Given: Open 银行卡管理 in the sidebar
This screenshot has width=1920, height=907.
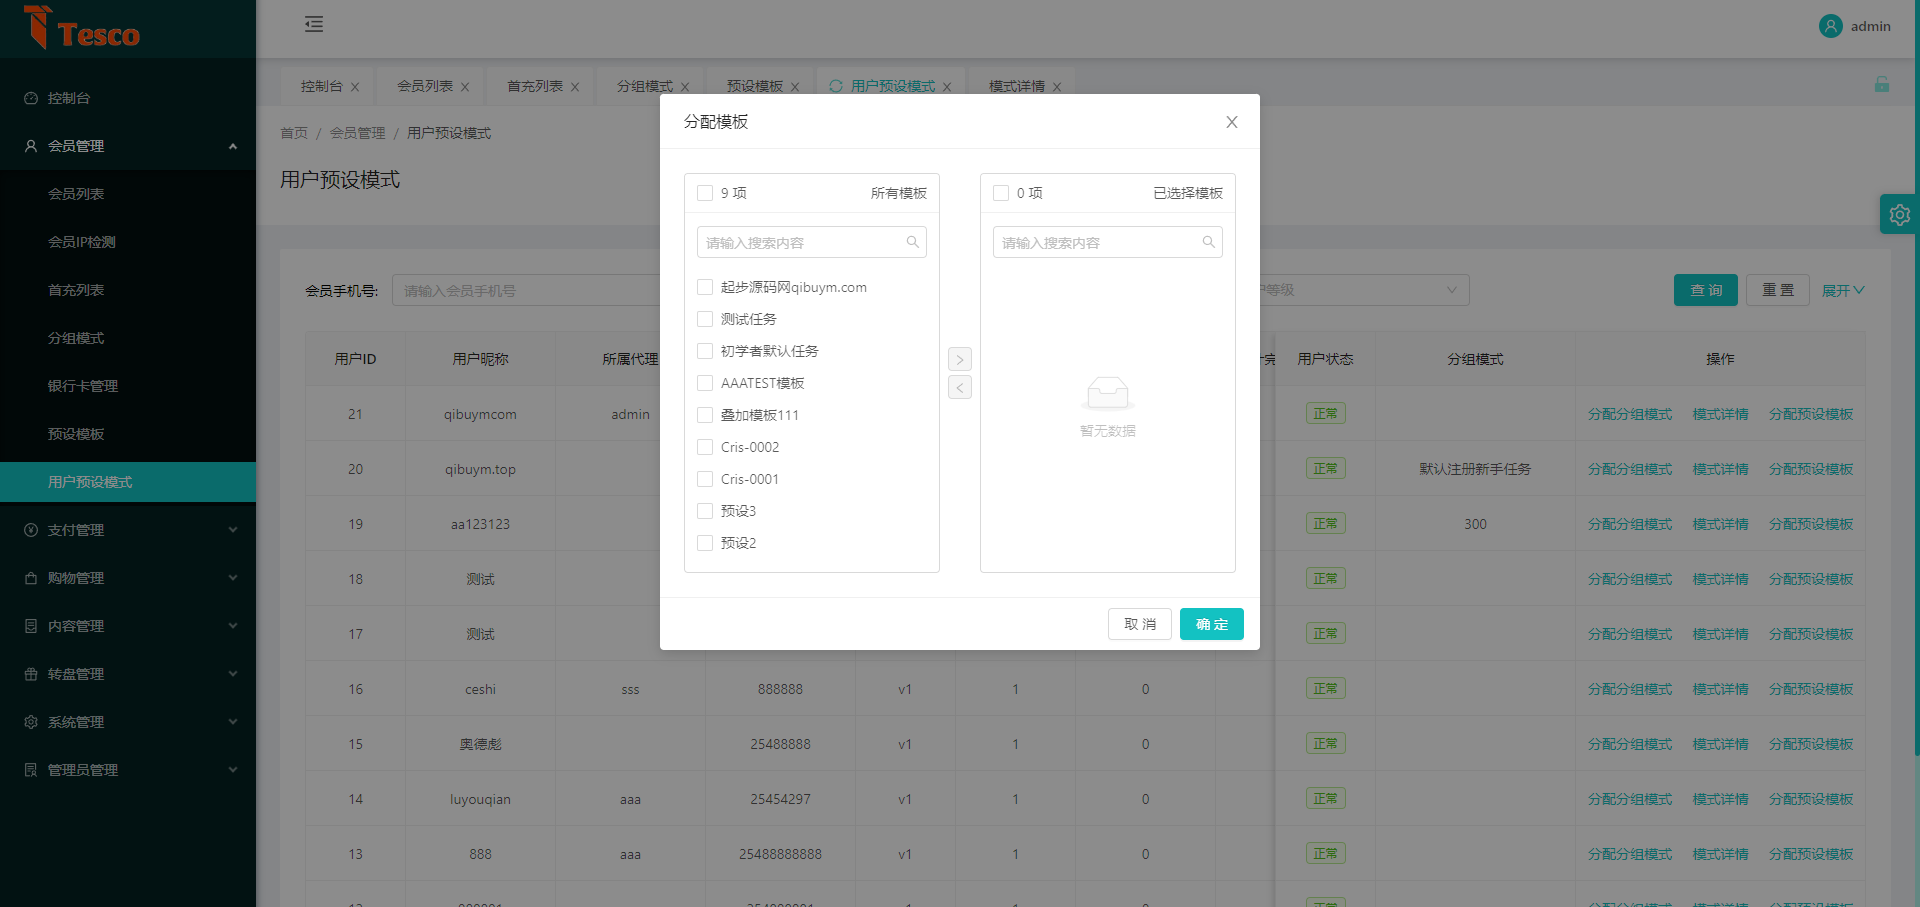Looking at the screenshot, I should pyautogui.click(x=83, y=386).
